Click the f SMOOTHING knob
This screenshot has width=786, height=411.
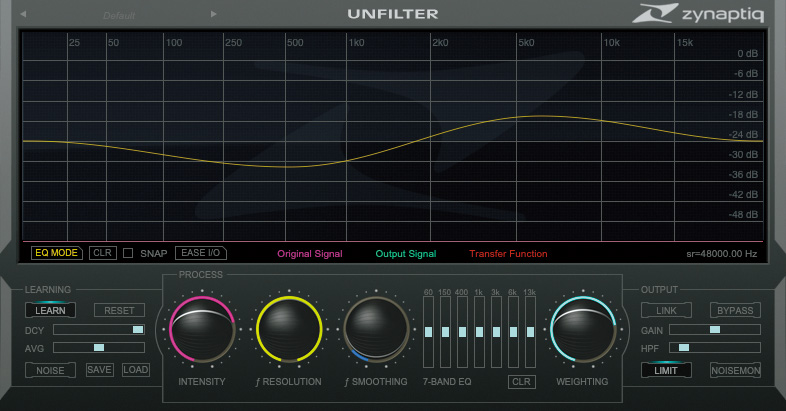click(x=376, y=329)
